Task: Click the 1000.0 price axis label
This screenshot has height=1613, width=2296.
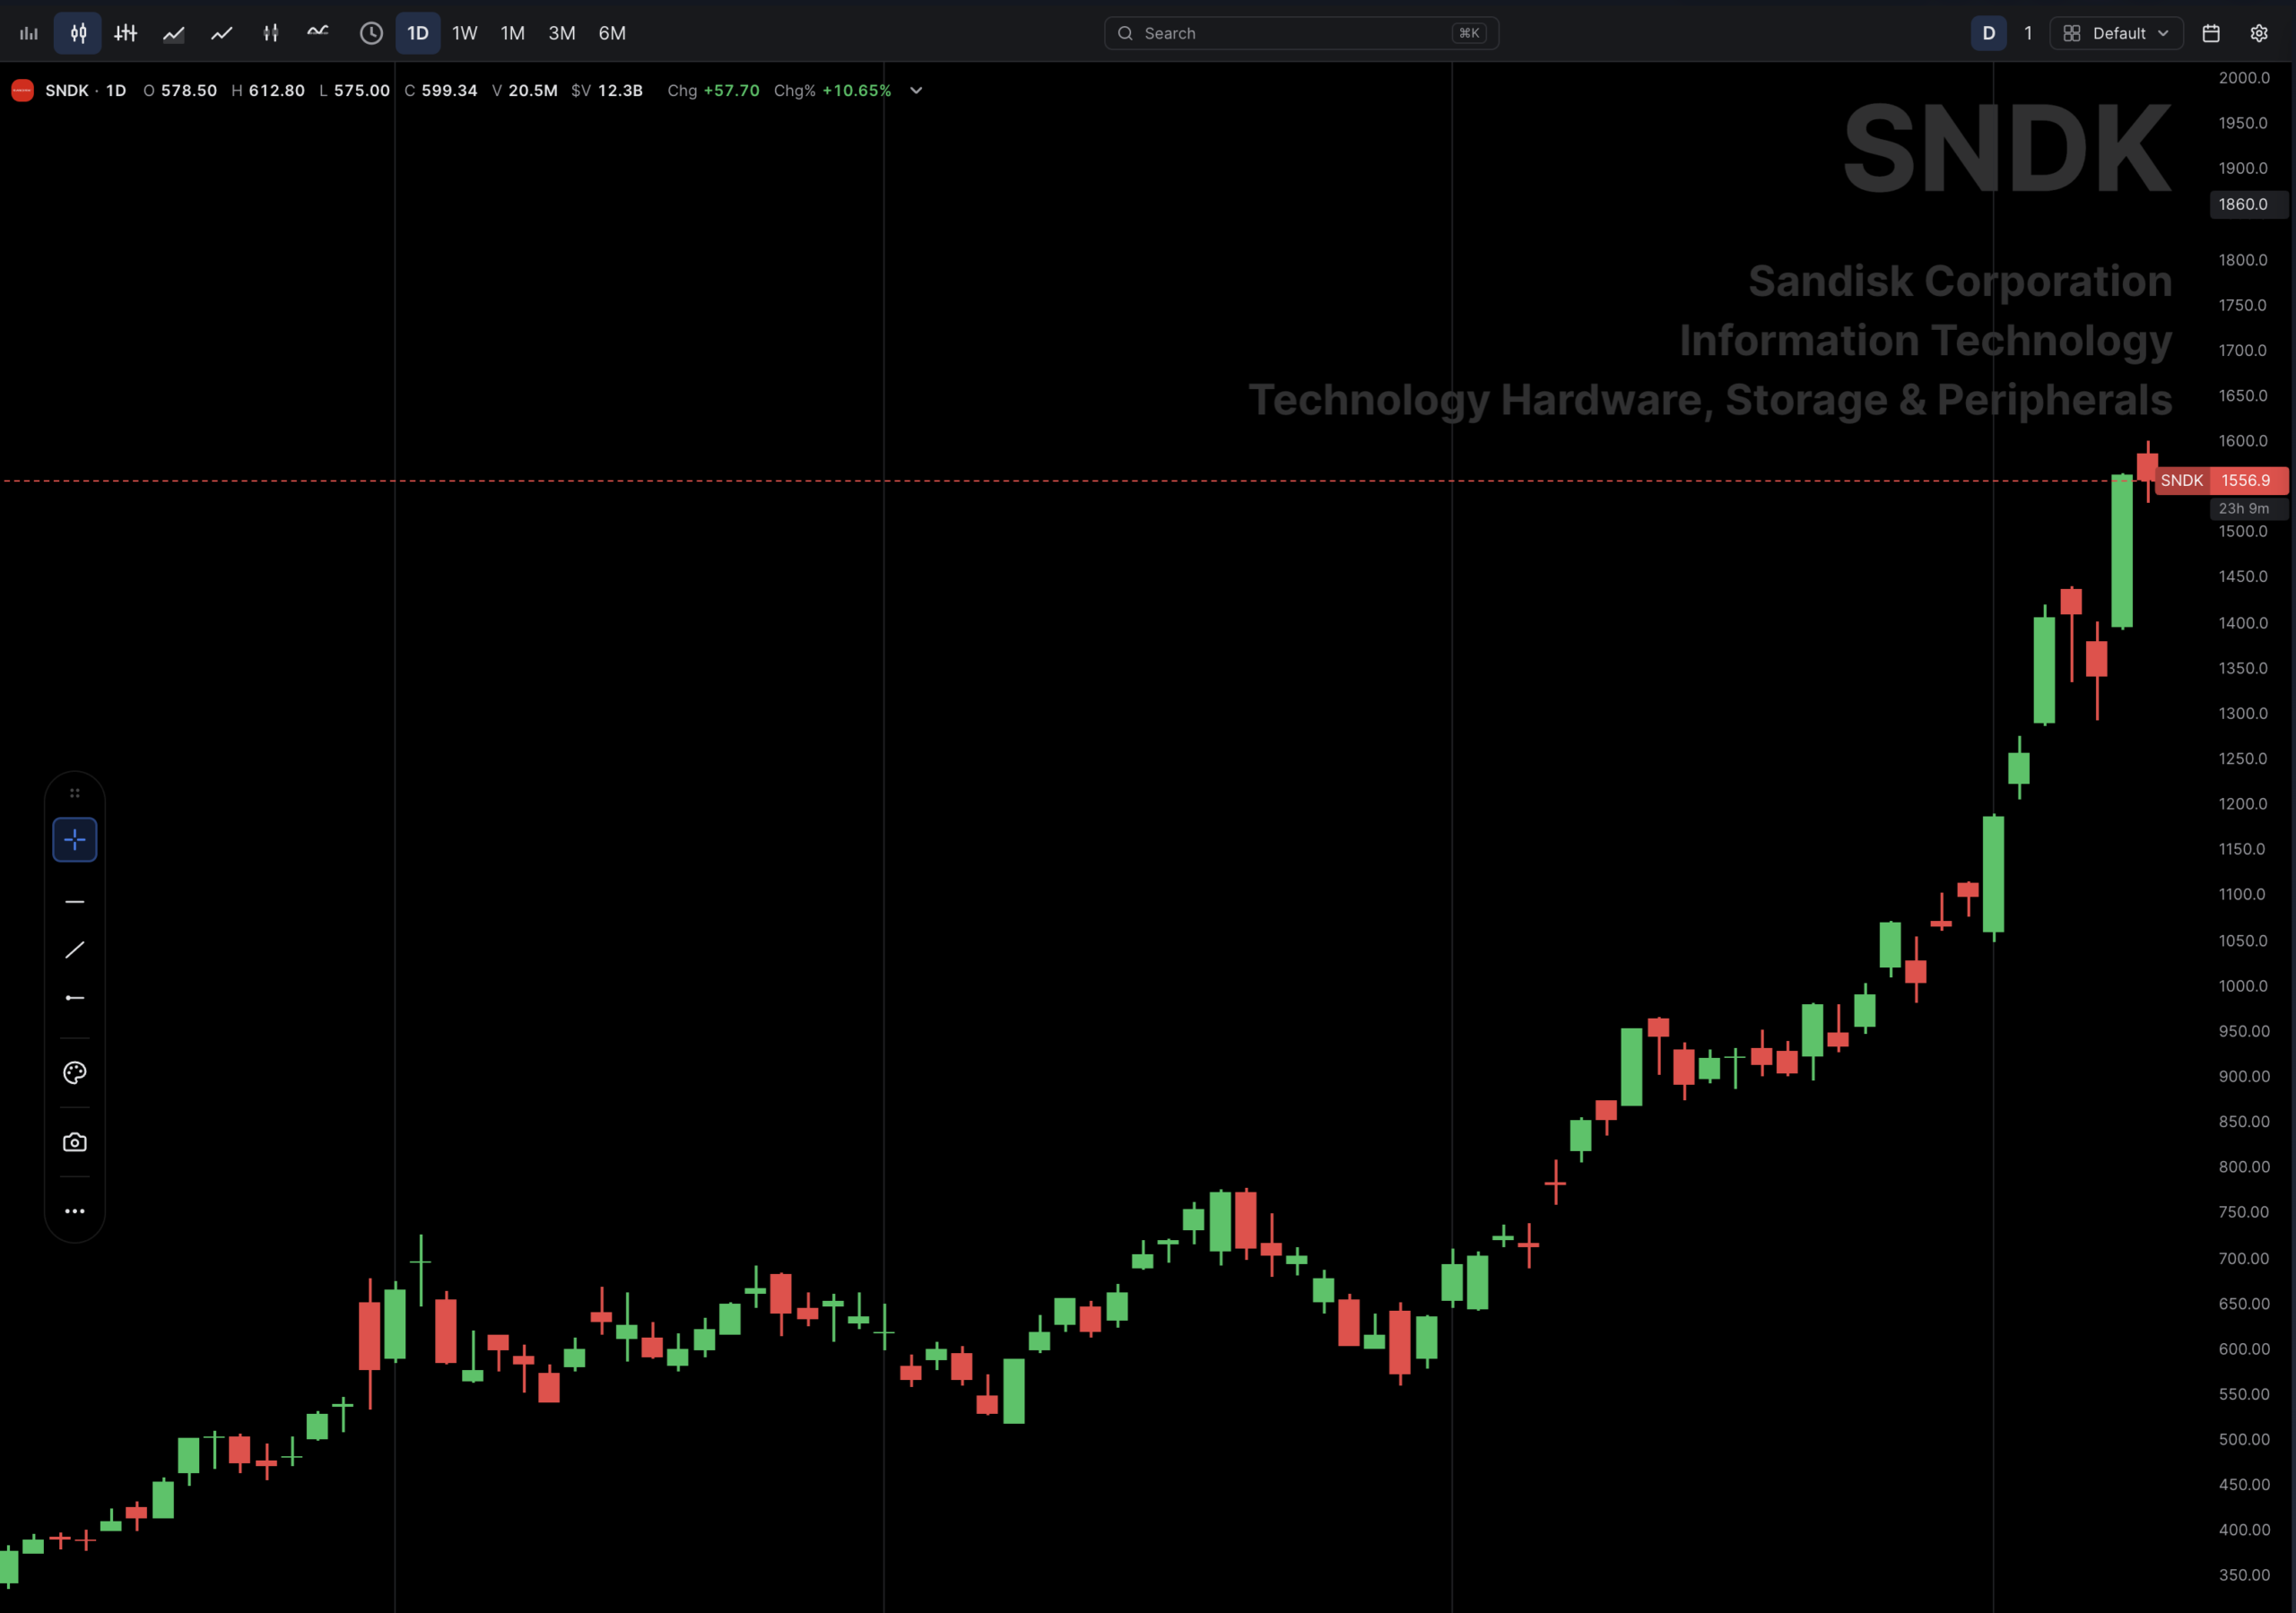Action: (2244, 986)
